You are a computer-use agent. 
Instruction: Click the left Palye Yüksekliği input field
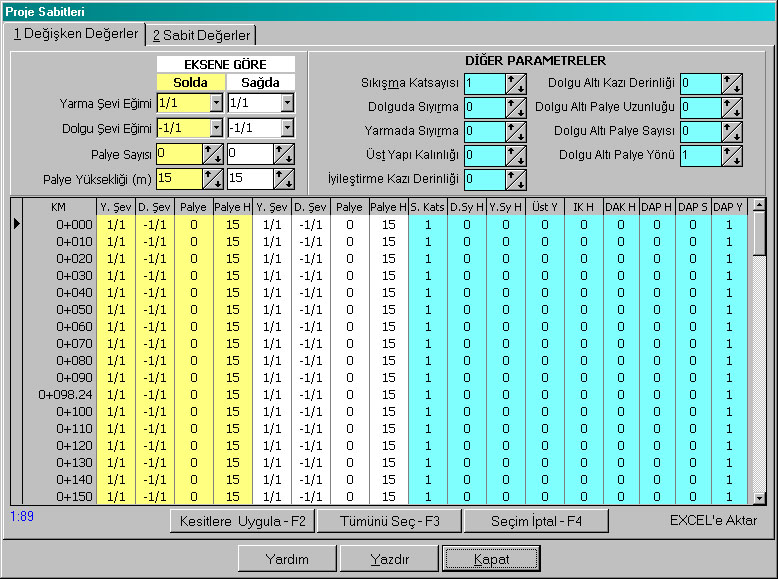[x=179, y=179]
